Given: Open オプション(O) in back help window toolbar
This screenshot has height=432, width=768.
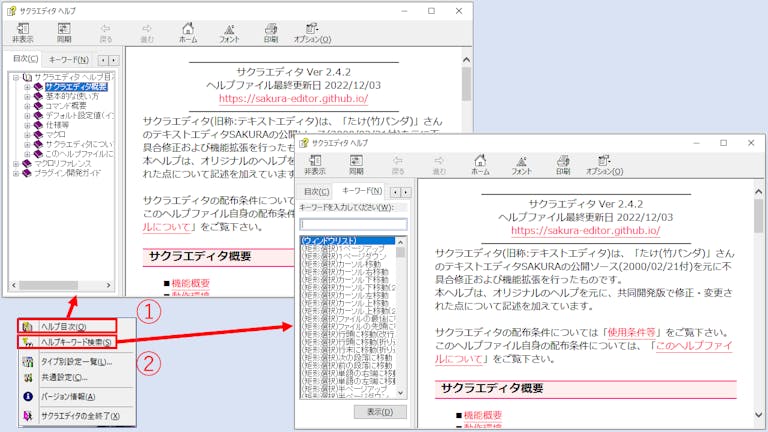Looking at the screenshot, I should [312, 33].
